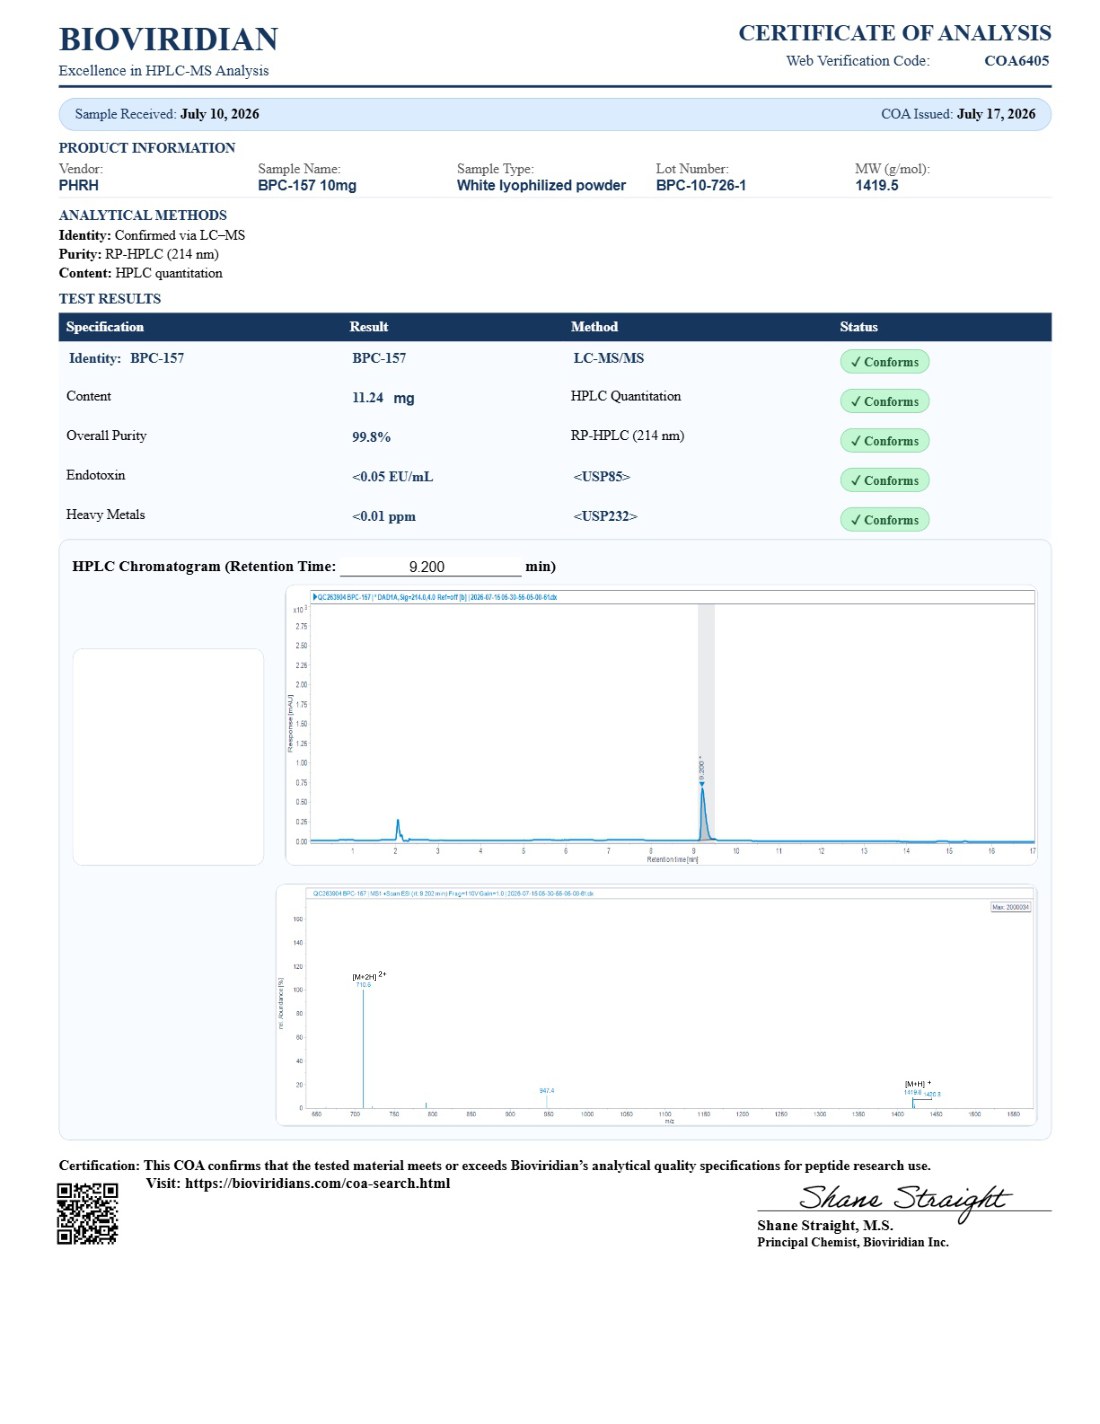Screen dimensions: 1100x1424
Task: Click the Conforms badge in Overall Purity row
Action: 885,441
